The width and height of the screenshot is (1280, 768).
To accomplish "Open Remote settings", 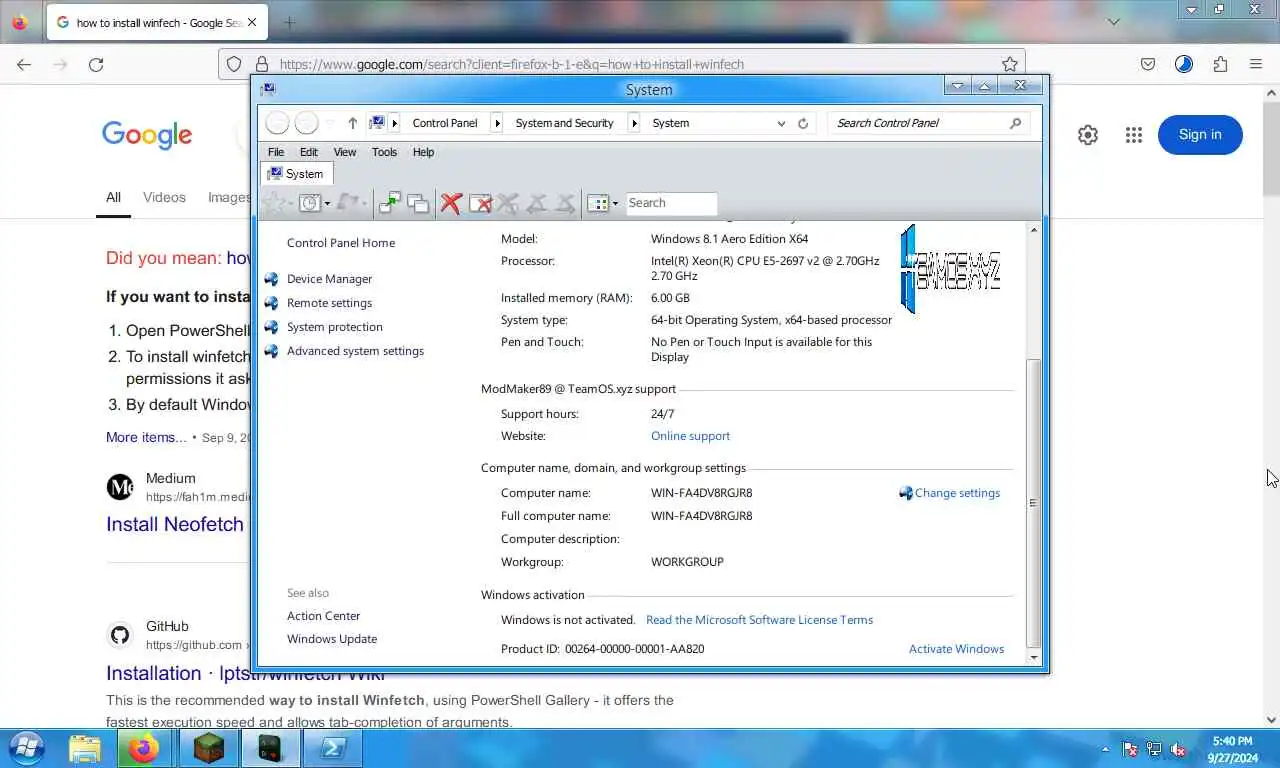I will click(329, 303).
